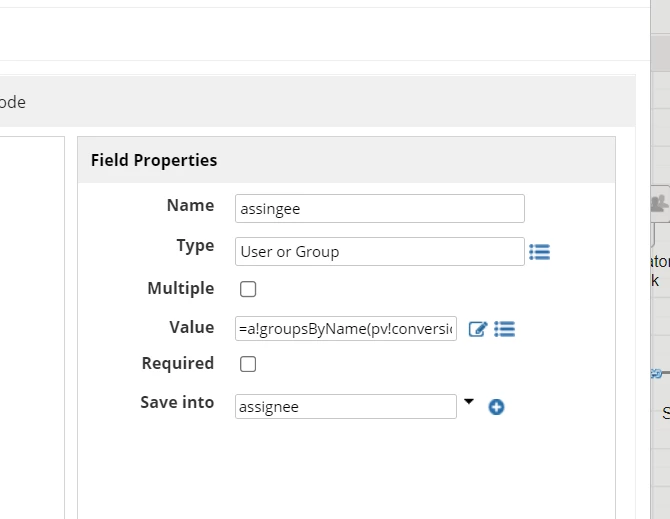Click the Required label text
The width and height of the screenshot is (670, 519).
tap(177, 364)
